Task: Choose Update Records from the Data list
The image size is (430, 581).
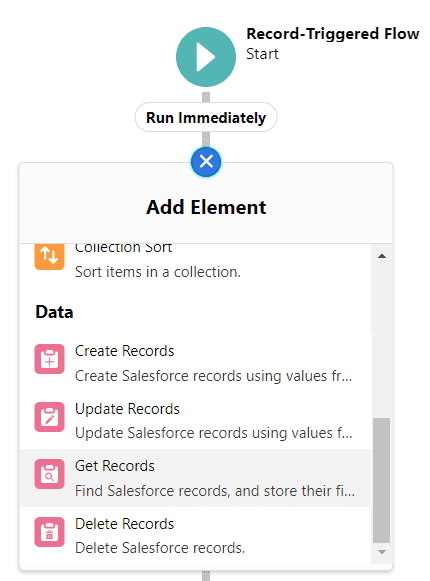Action: pos(195,421)
